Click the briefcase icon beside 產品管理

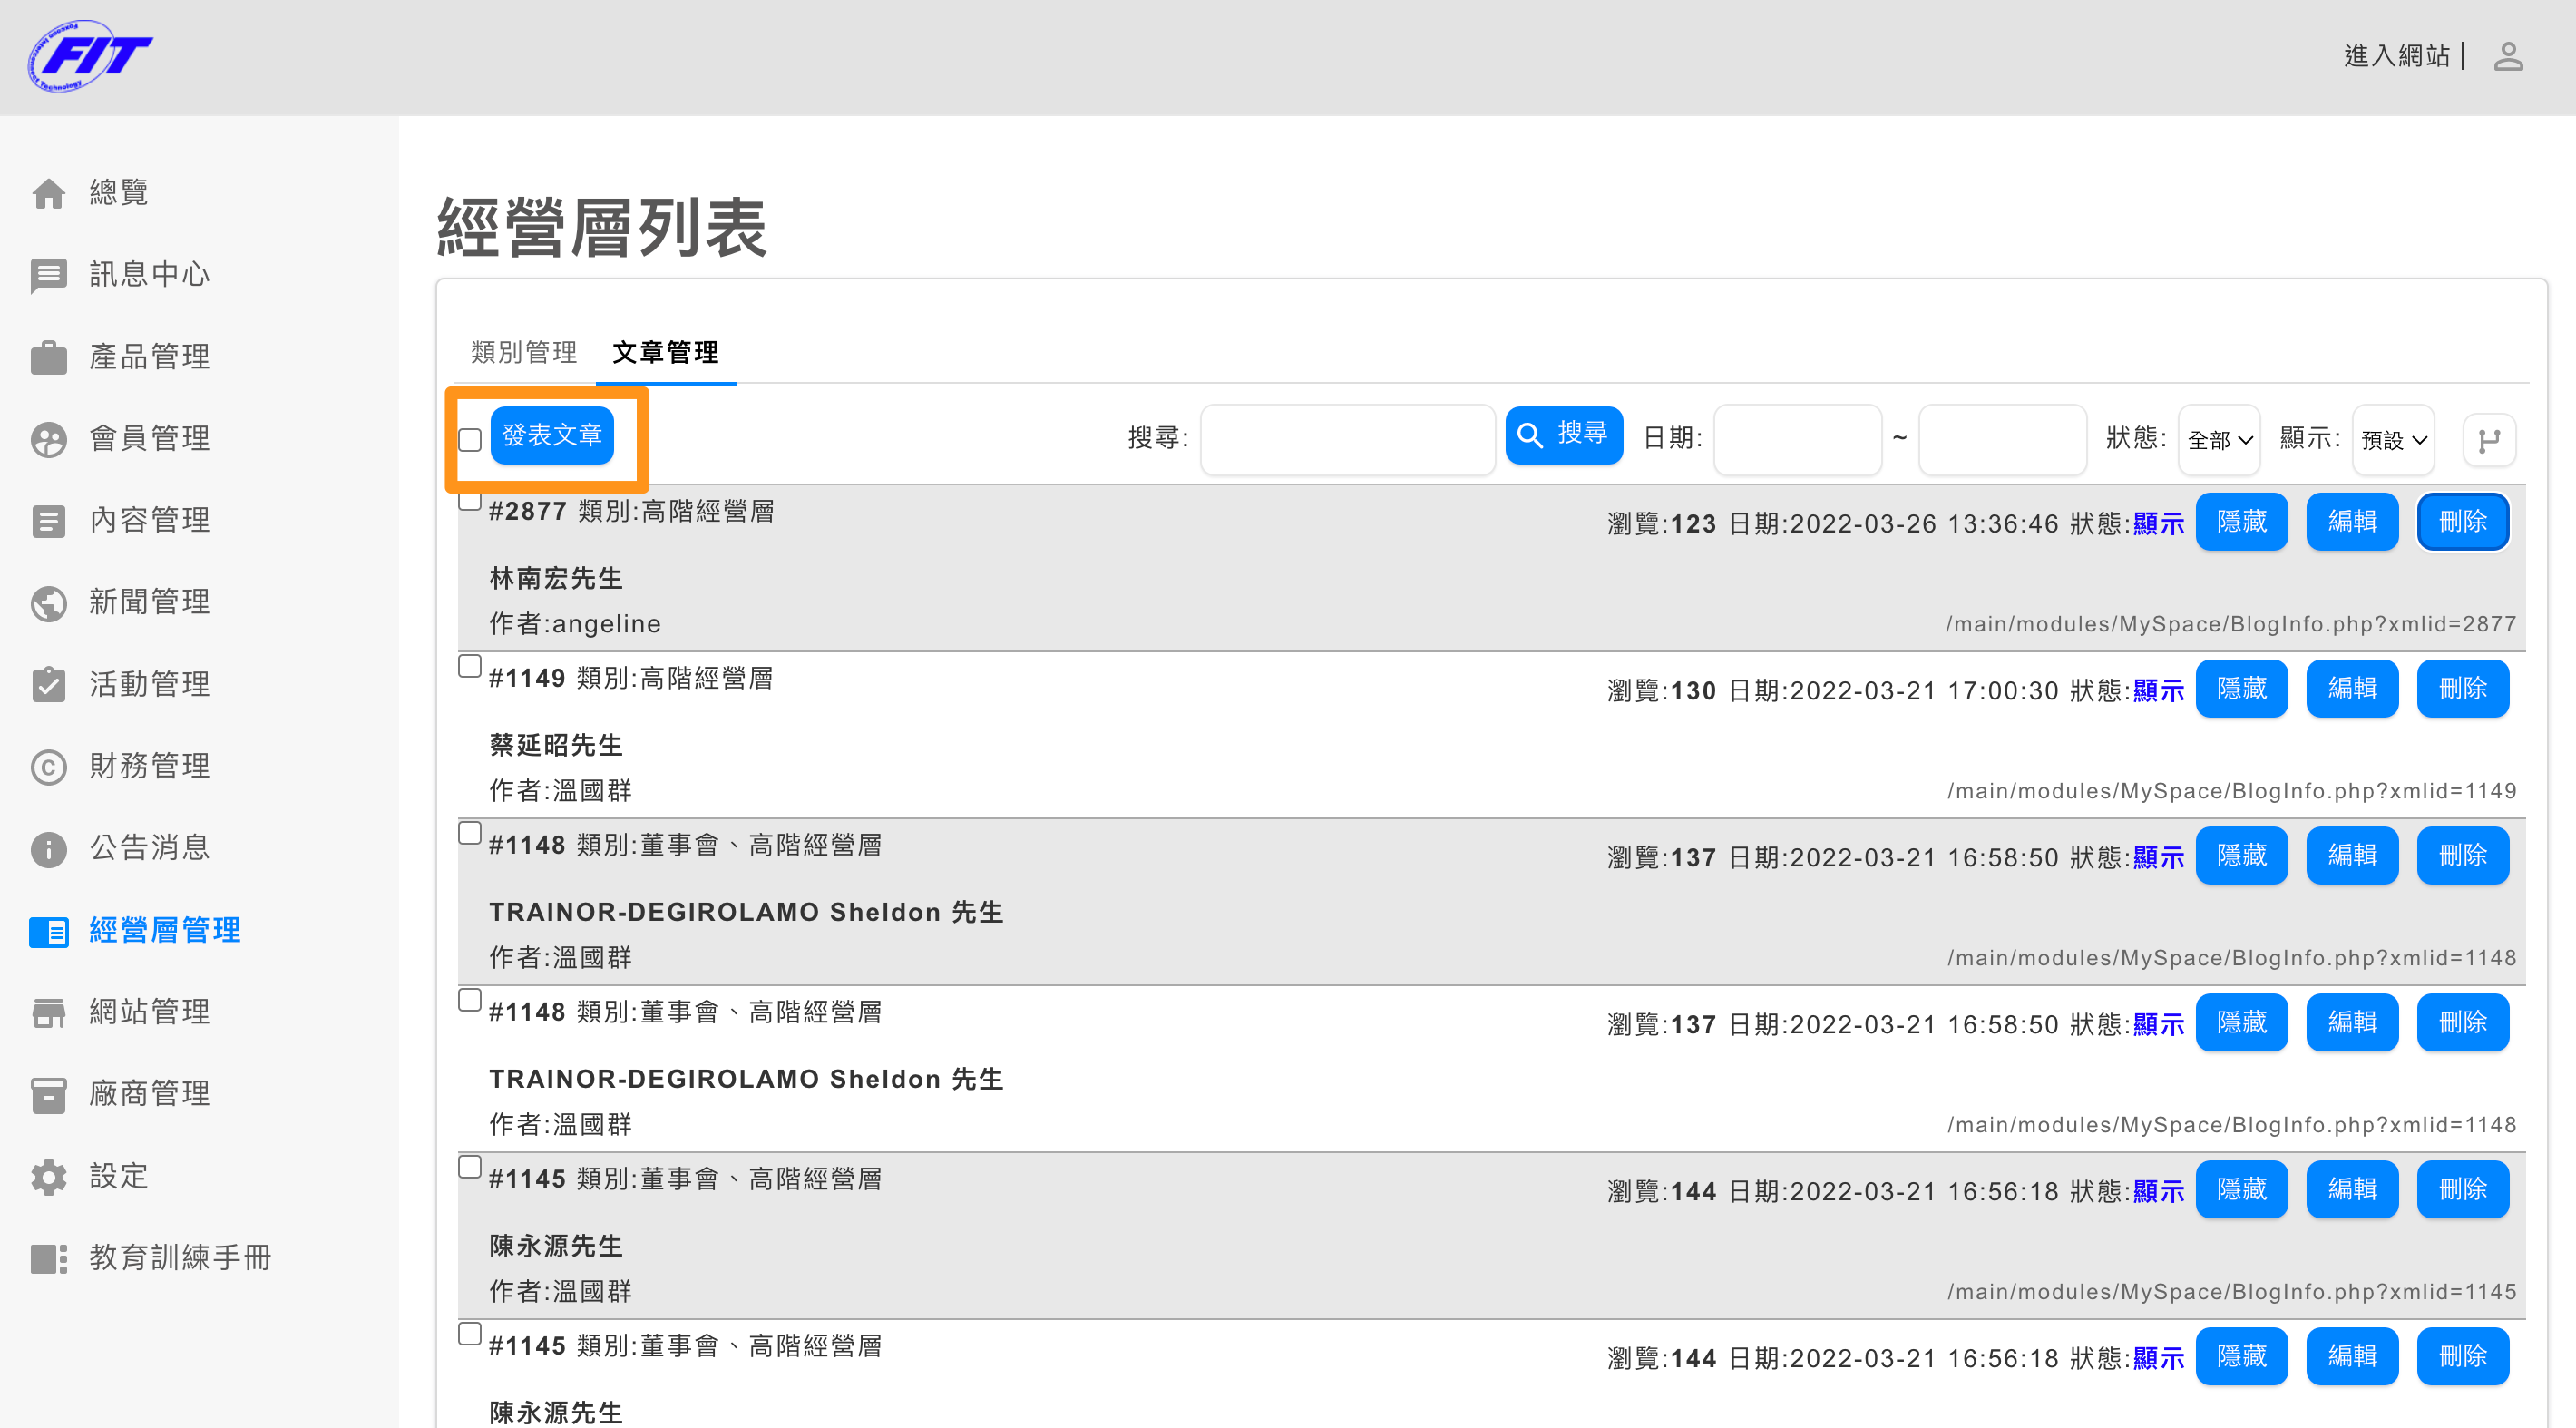(48, 357)
